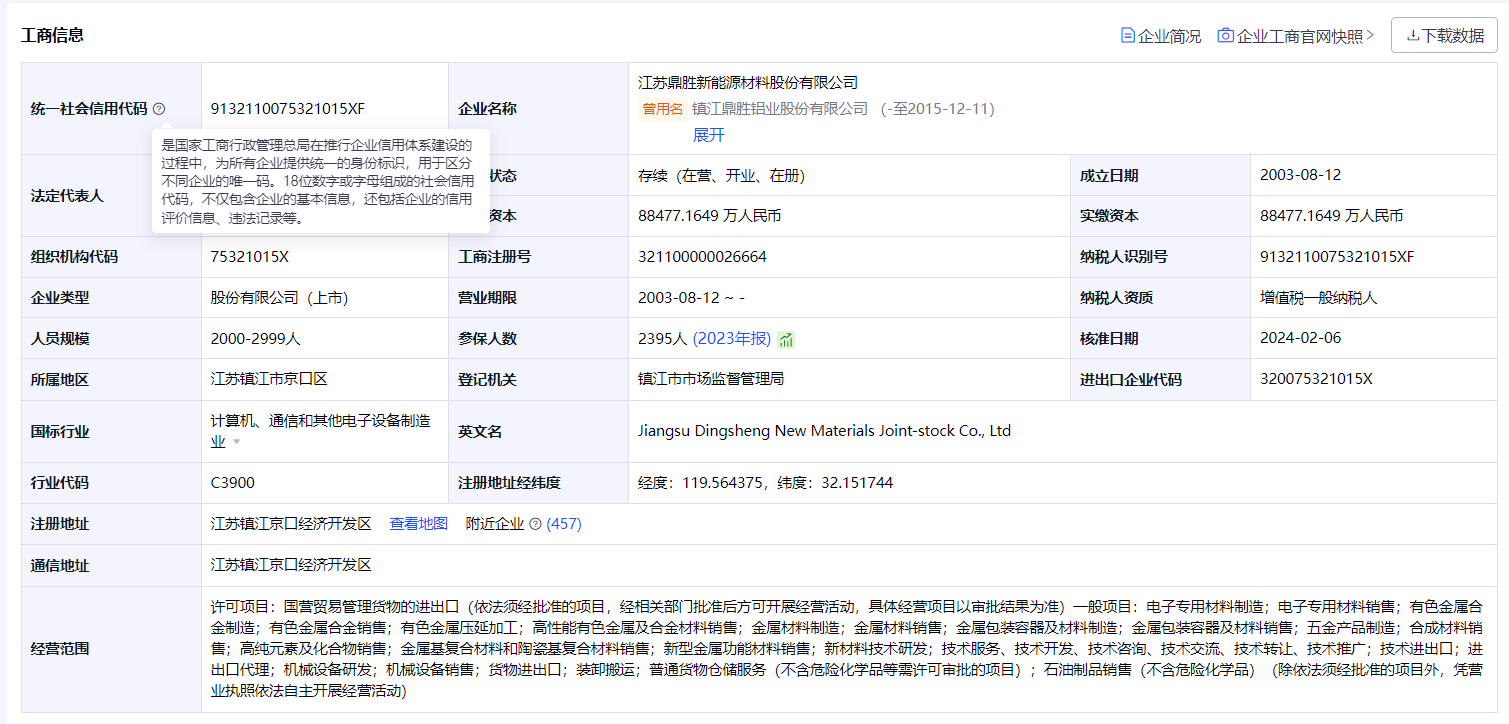The width and height of the screenshot is (1509, 724).
Task: Click the download icon in 下载数据 button
Action: point(1413,35)
